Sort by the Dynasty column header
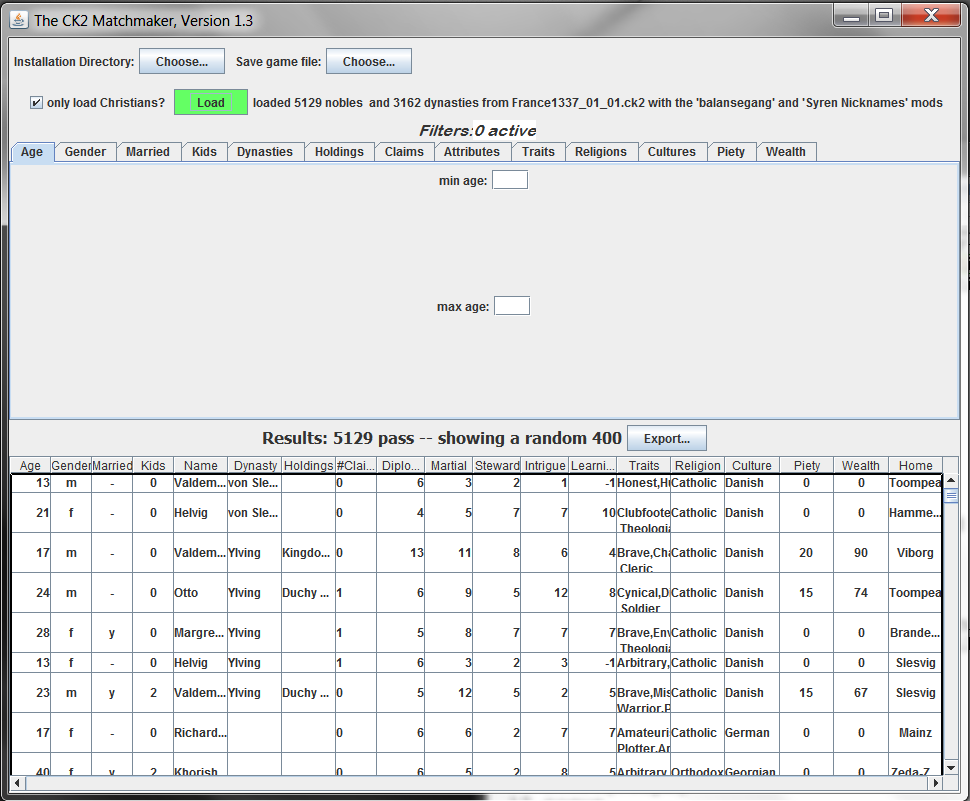This screenshot has width=970, height=801. point(255,465)
